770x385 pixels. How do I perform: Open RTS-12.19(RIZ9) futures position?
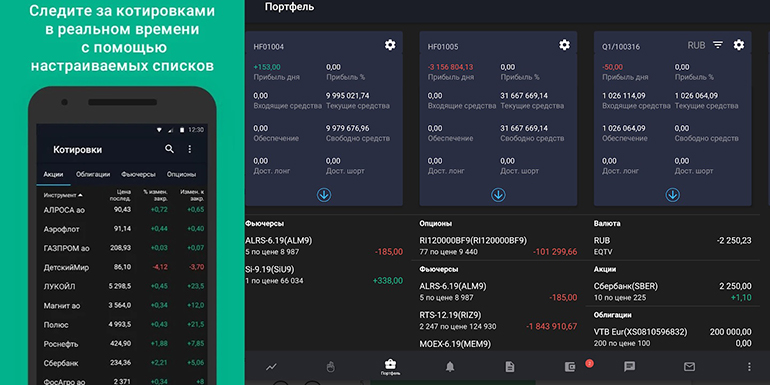click(498, 320)
